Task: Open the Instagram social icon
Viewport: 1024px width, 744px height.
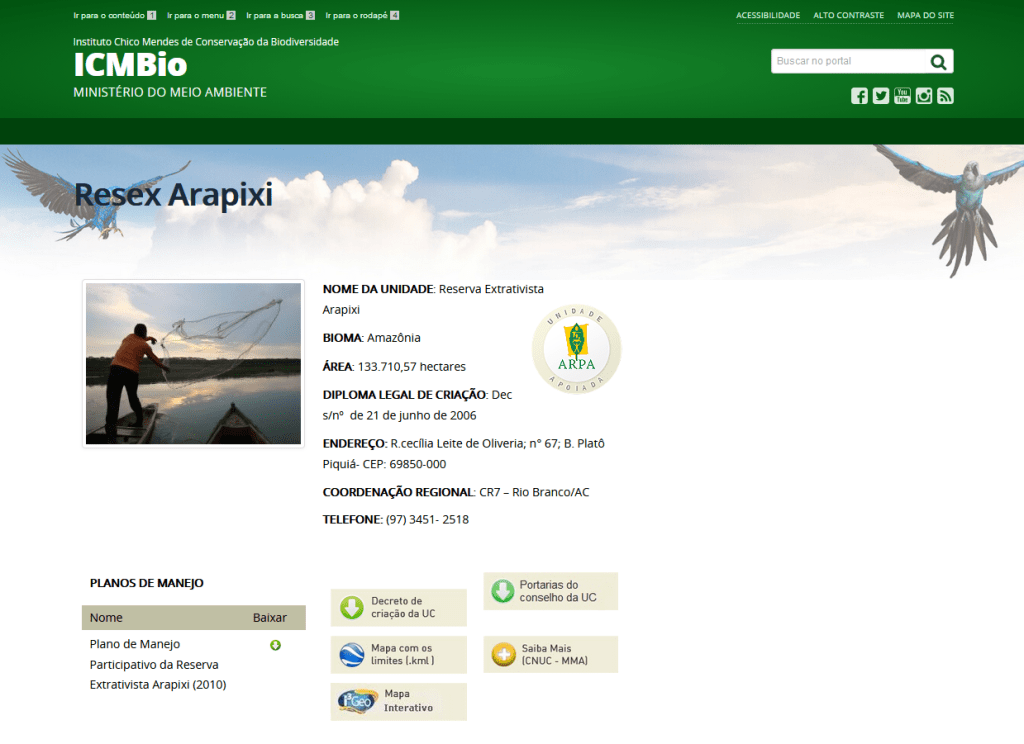Action: coord(924,96)
